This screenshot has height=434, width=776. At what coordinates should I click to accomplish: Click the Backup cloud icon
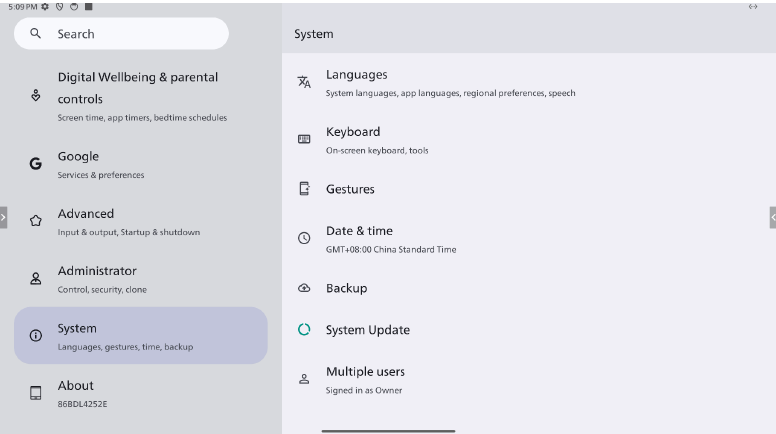click(304, 288)
